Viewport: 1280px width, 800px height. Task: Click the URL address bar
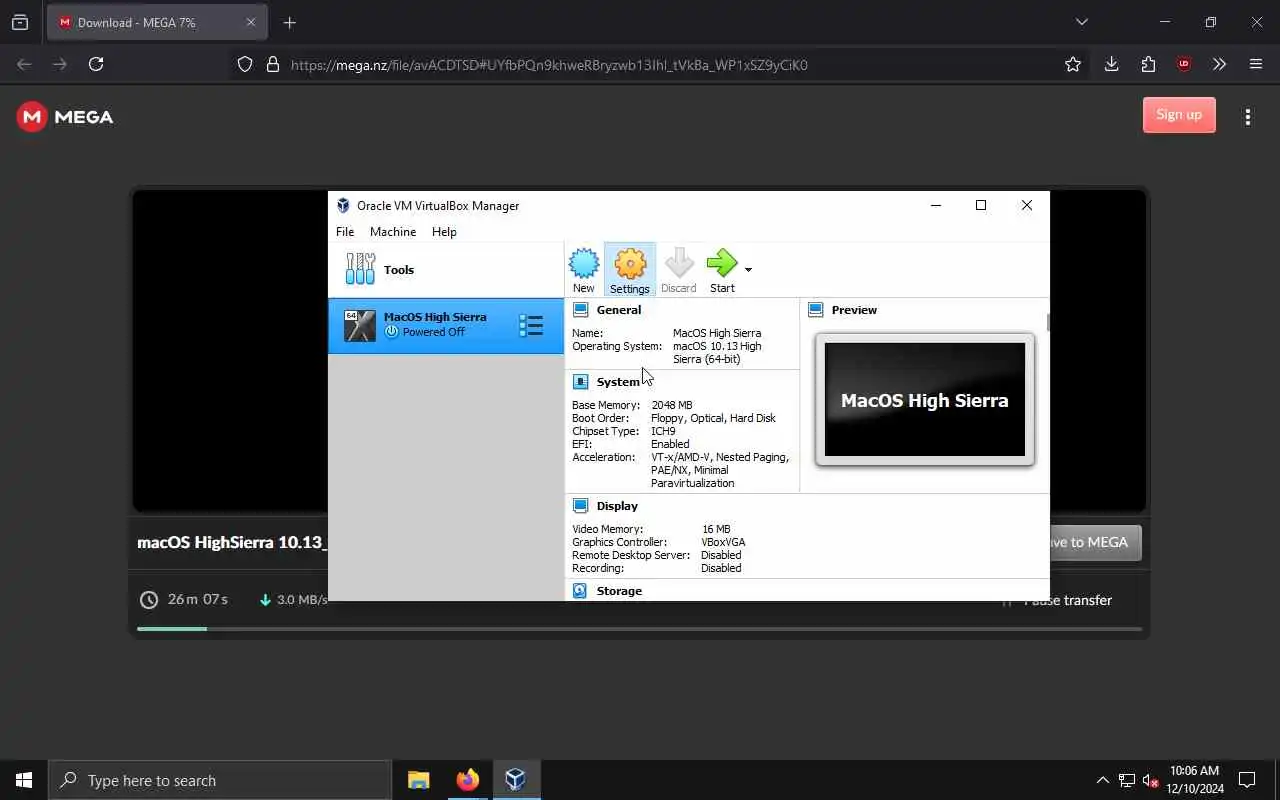[x=660, y=65]
